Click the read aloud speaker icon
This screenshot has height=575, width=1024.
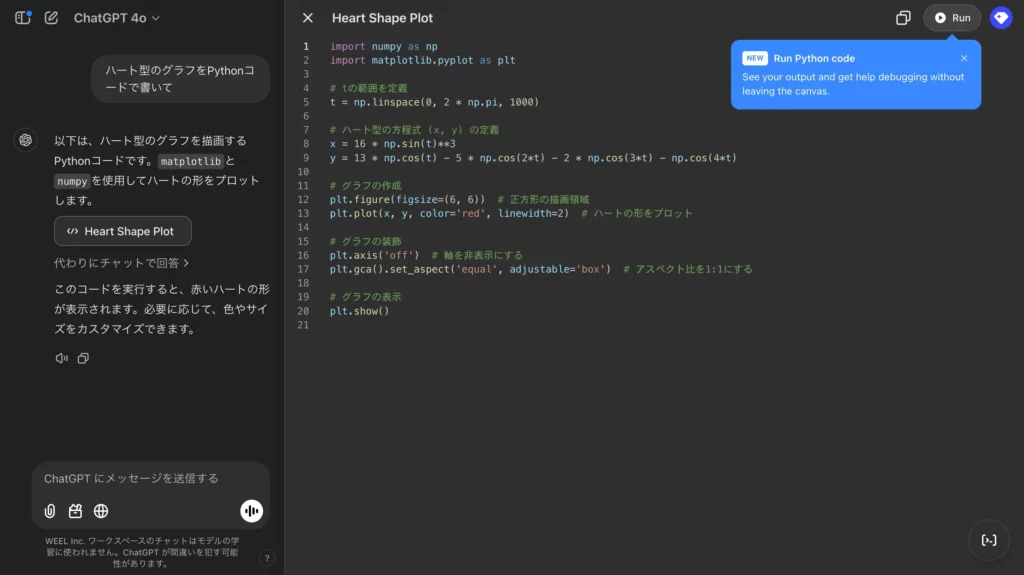click(62, 358)
